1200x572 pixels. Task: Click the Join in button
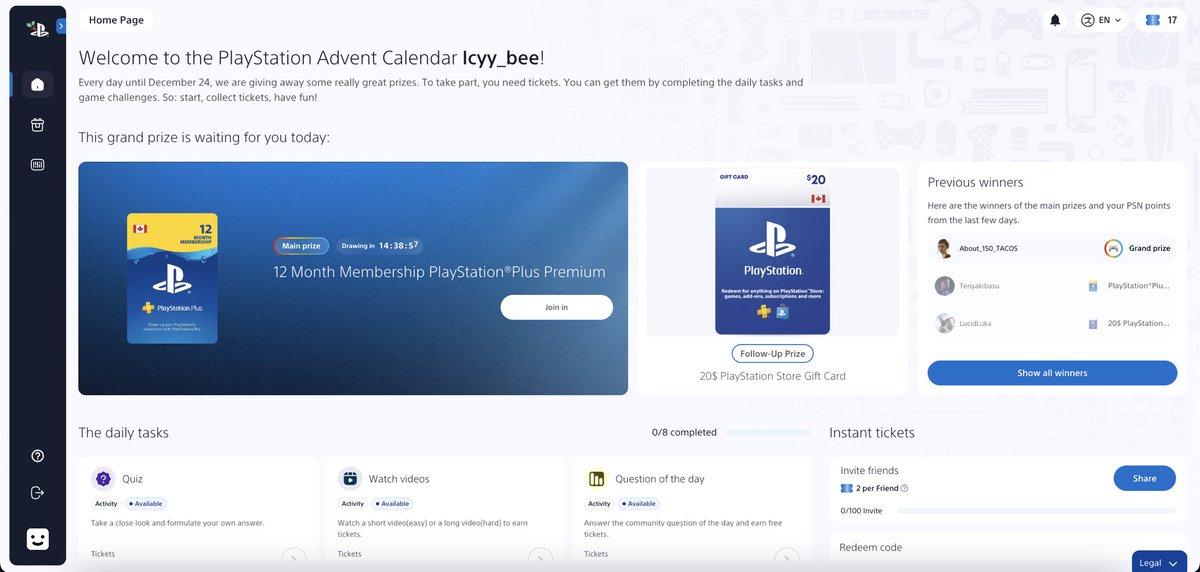556,307
